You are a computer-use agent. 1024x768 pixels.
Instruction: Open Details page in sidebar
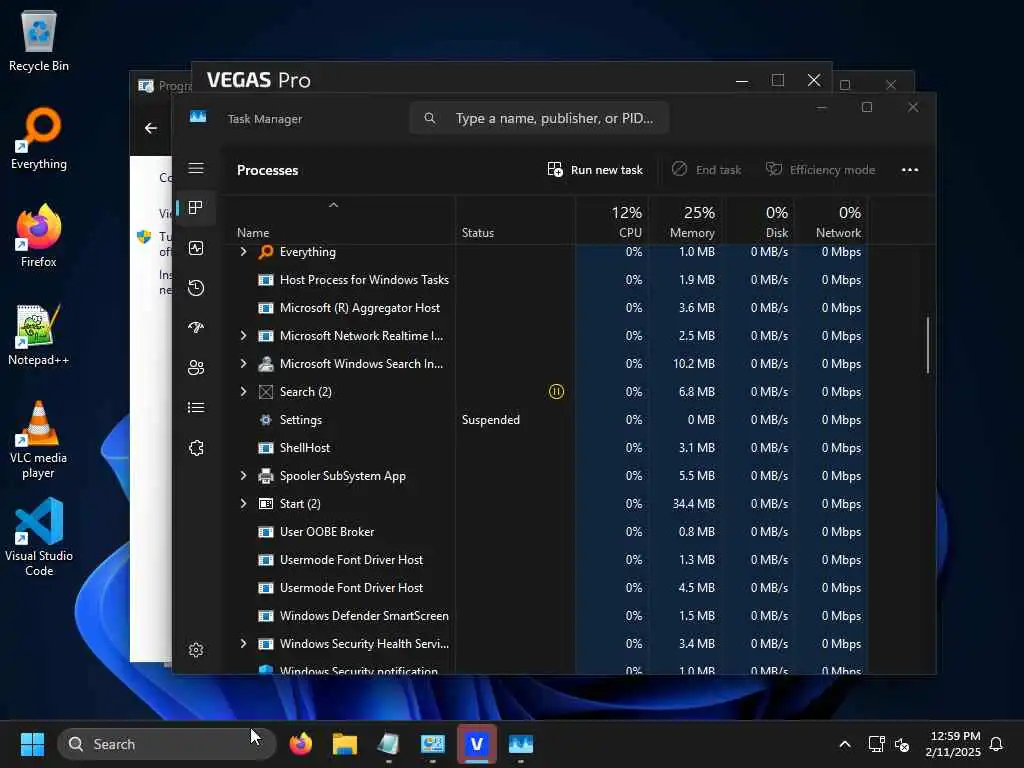coord(196,408)
